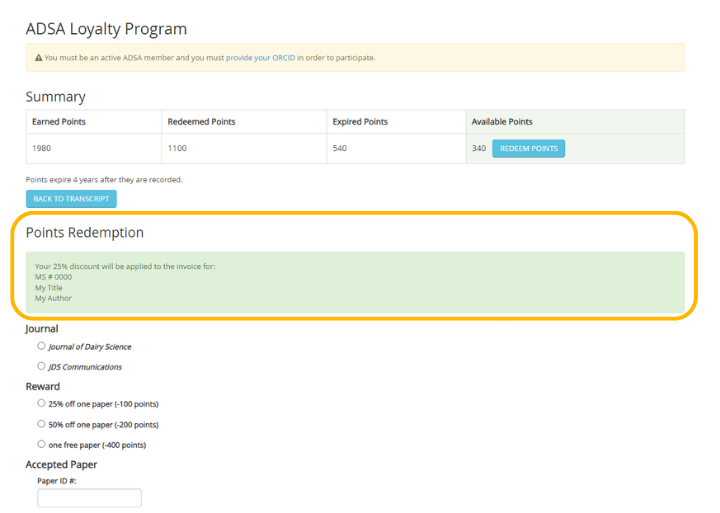Click the ADSA Loyalty Program heading
This screenshot has height=513, width=720.
pos(106,29)
